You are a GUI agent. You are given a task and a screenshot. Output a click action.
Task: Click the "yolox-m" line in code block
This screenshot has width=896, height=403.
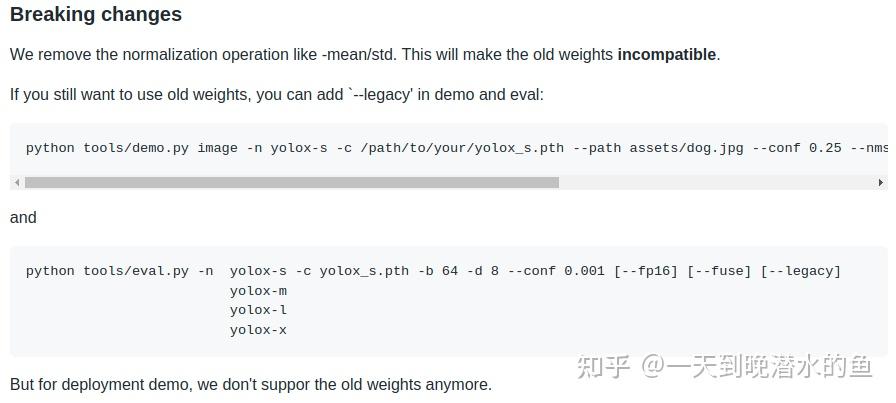(x=258, y=291)
